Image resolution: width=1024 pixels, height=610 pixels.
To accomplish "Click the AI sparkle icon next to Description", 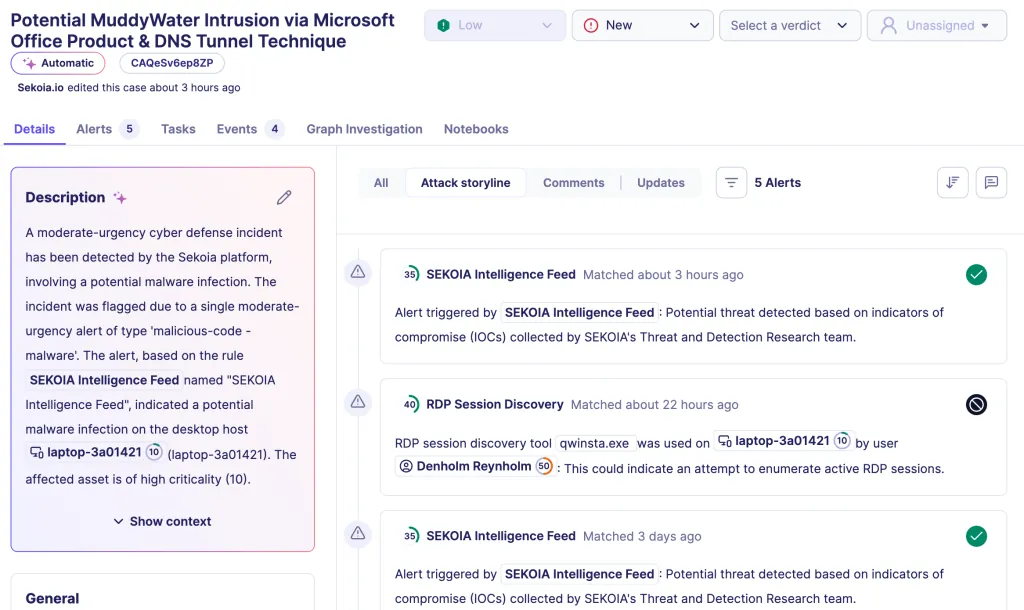I will point(120,197).
